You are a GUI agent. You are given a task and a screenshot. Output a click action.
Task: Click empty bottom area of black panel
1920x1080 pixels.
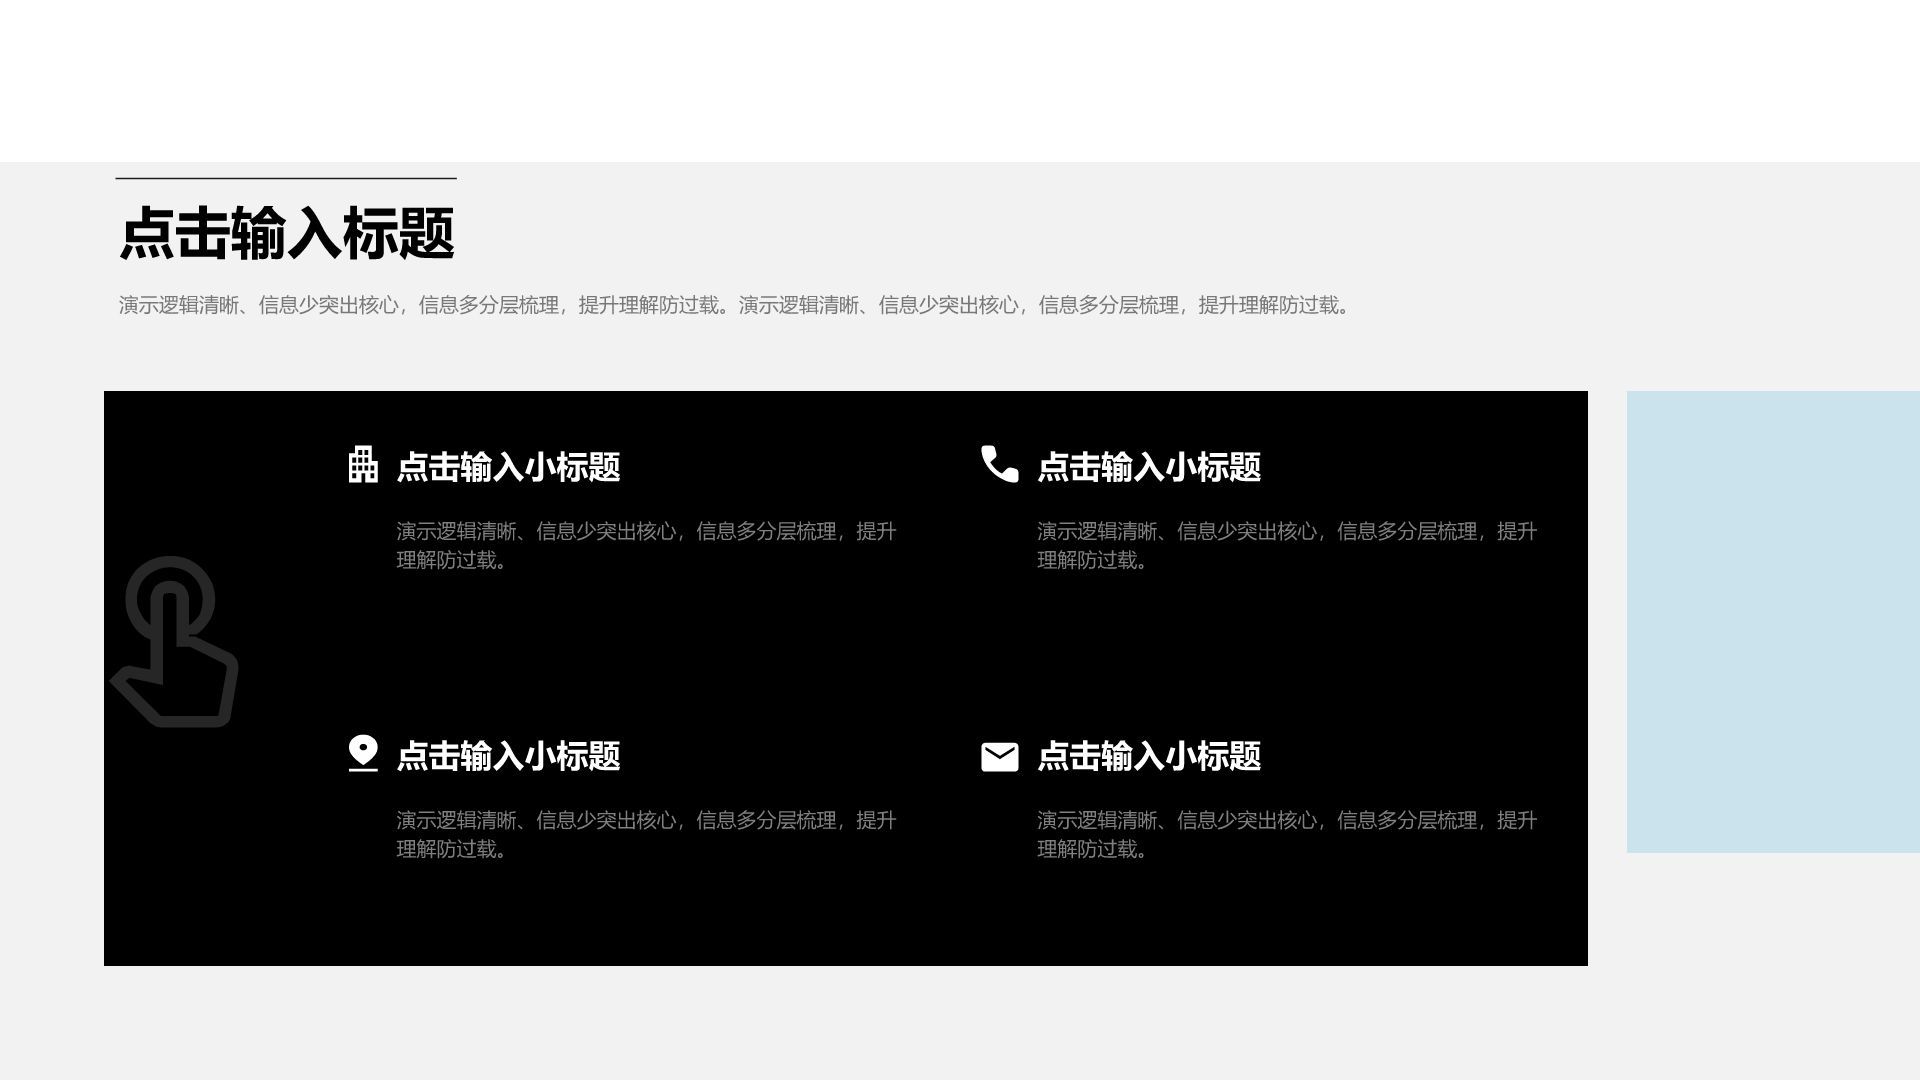point(845,925)
